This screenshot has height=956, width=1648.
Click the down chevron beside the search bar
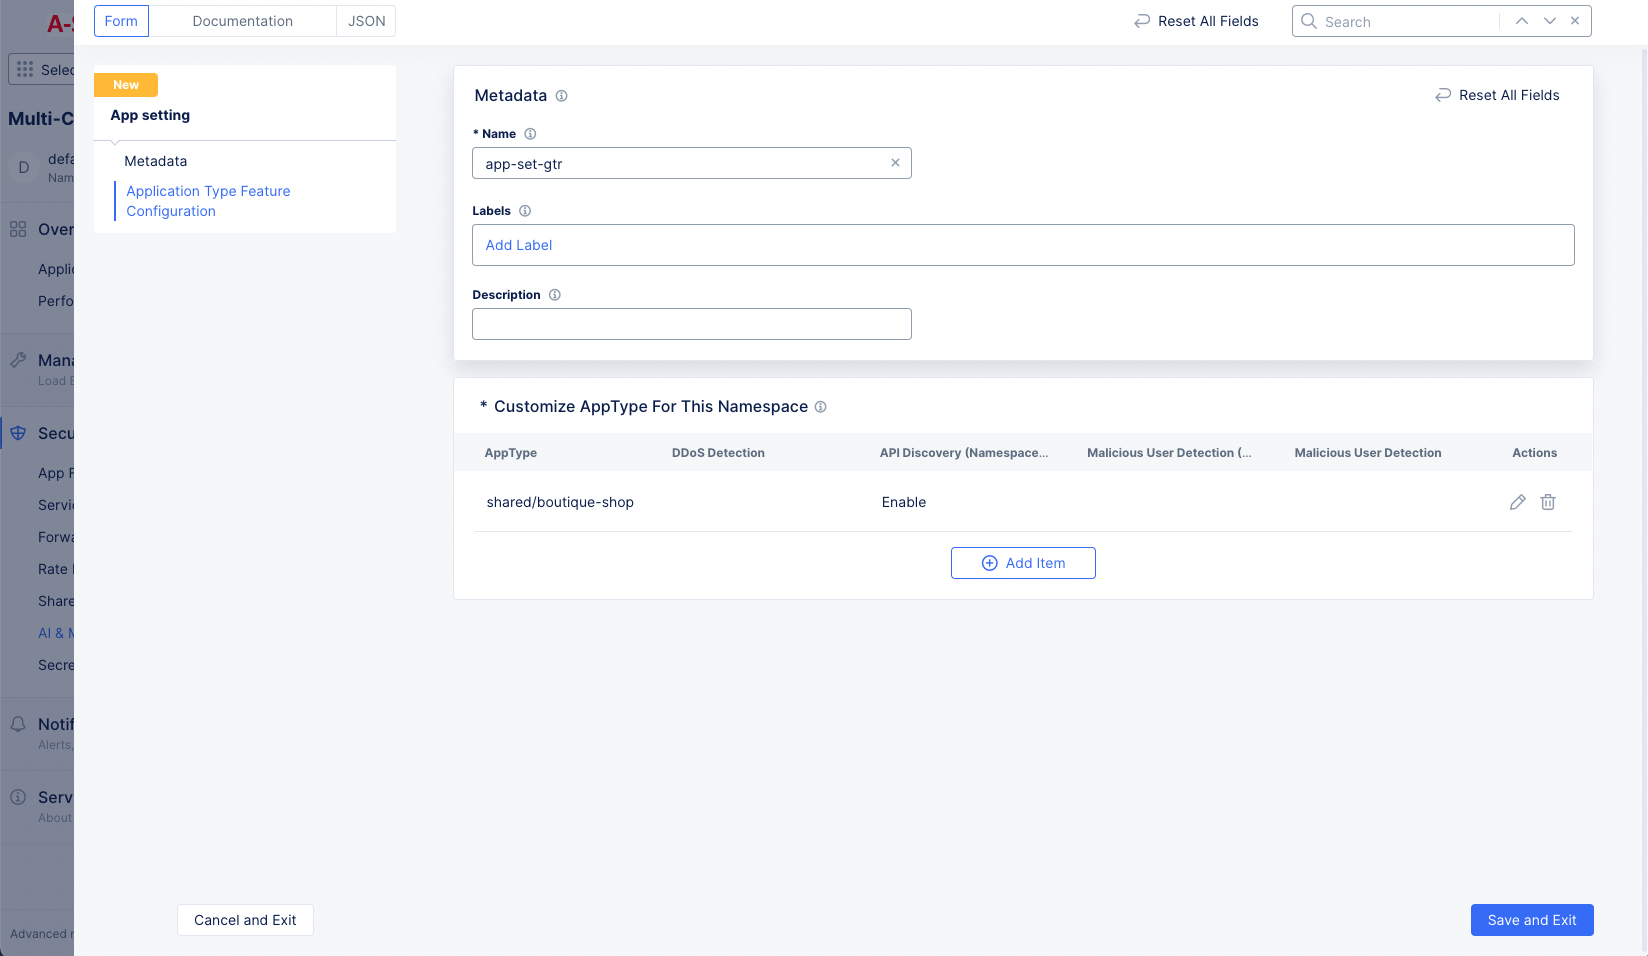[x=1549, y=20]
